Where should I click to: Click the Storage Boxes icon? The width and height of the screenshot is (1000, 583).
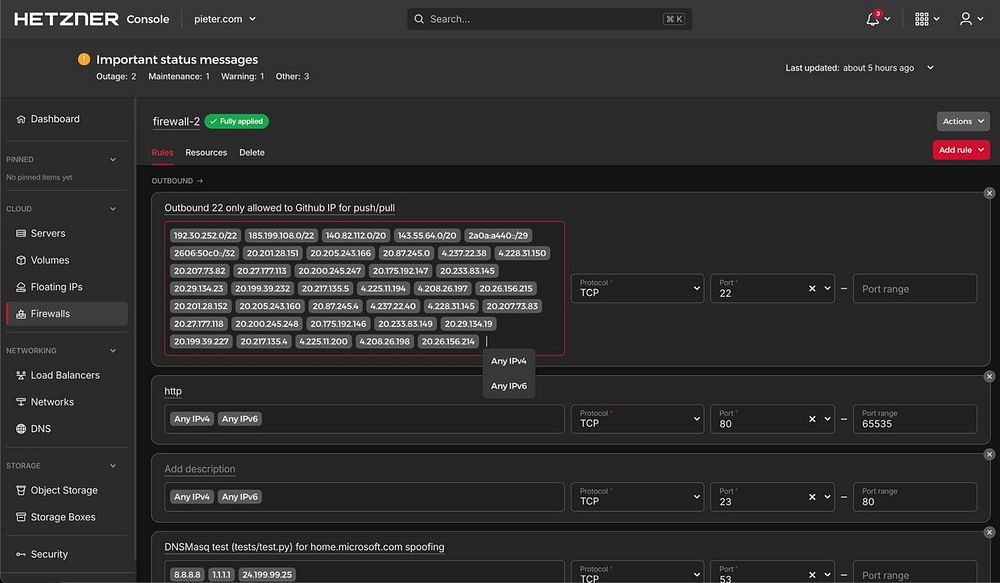coord(21,517)
